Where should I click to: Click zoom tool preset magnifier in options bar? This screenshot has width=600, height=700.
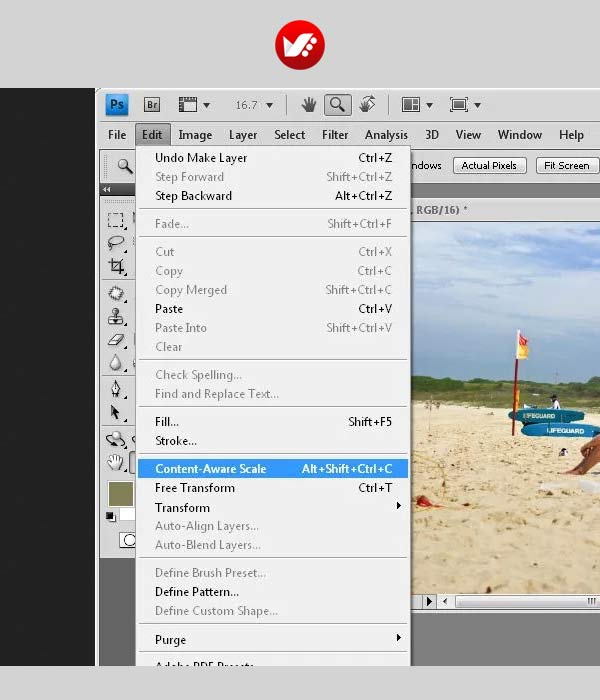coord(125,166)
